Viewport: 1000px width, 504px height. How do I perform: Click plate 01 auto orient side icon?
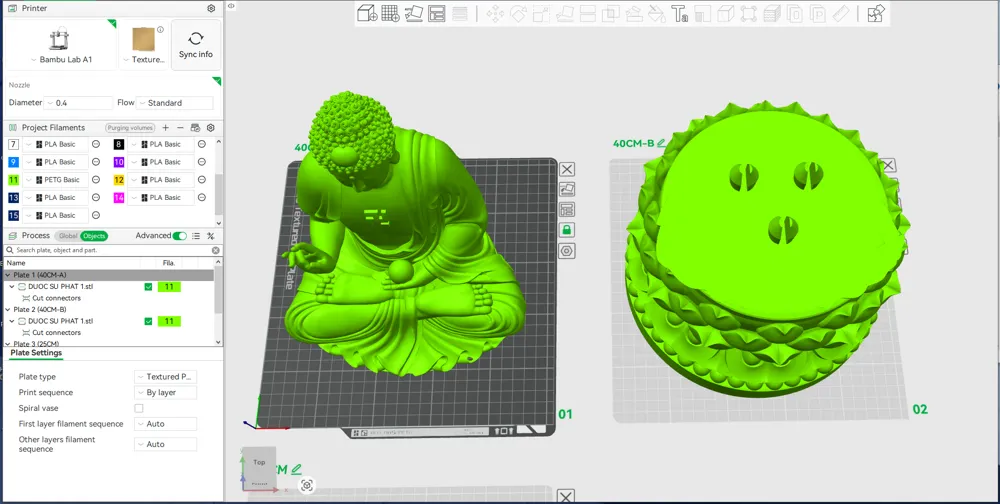tap(567, 189)
